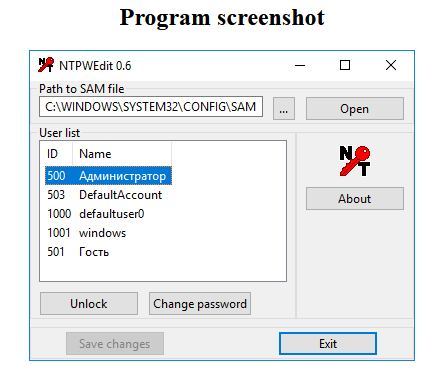The width and height of the screenshot is (433, 373).
Task: Open the browse "..." file picker button
Action: click(x=284, y=108)
